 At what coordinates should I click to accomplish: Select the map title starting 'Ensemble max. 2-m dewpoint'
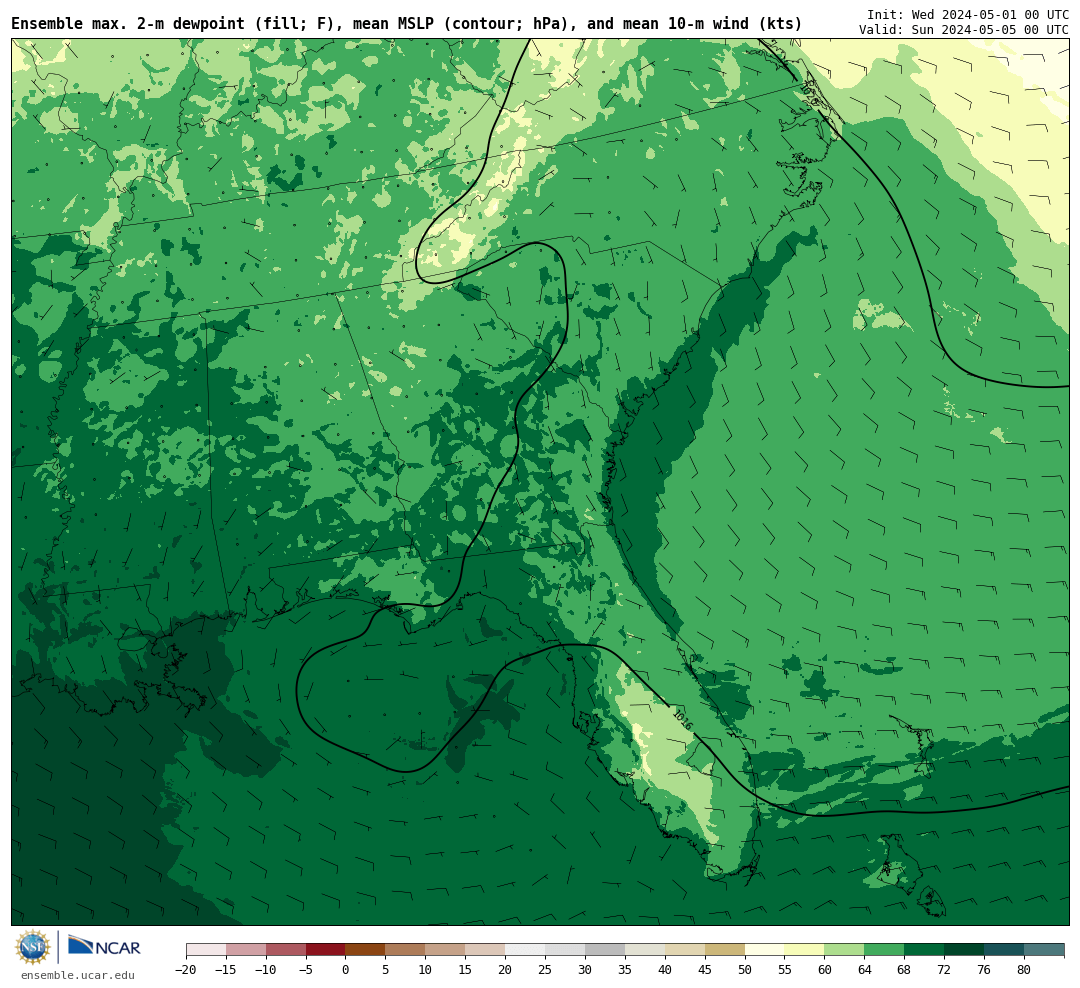pyautogui.click(x=406, y=24)
